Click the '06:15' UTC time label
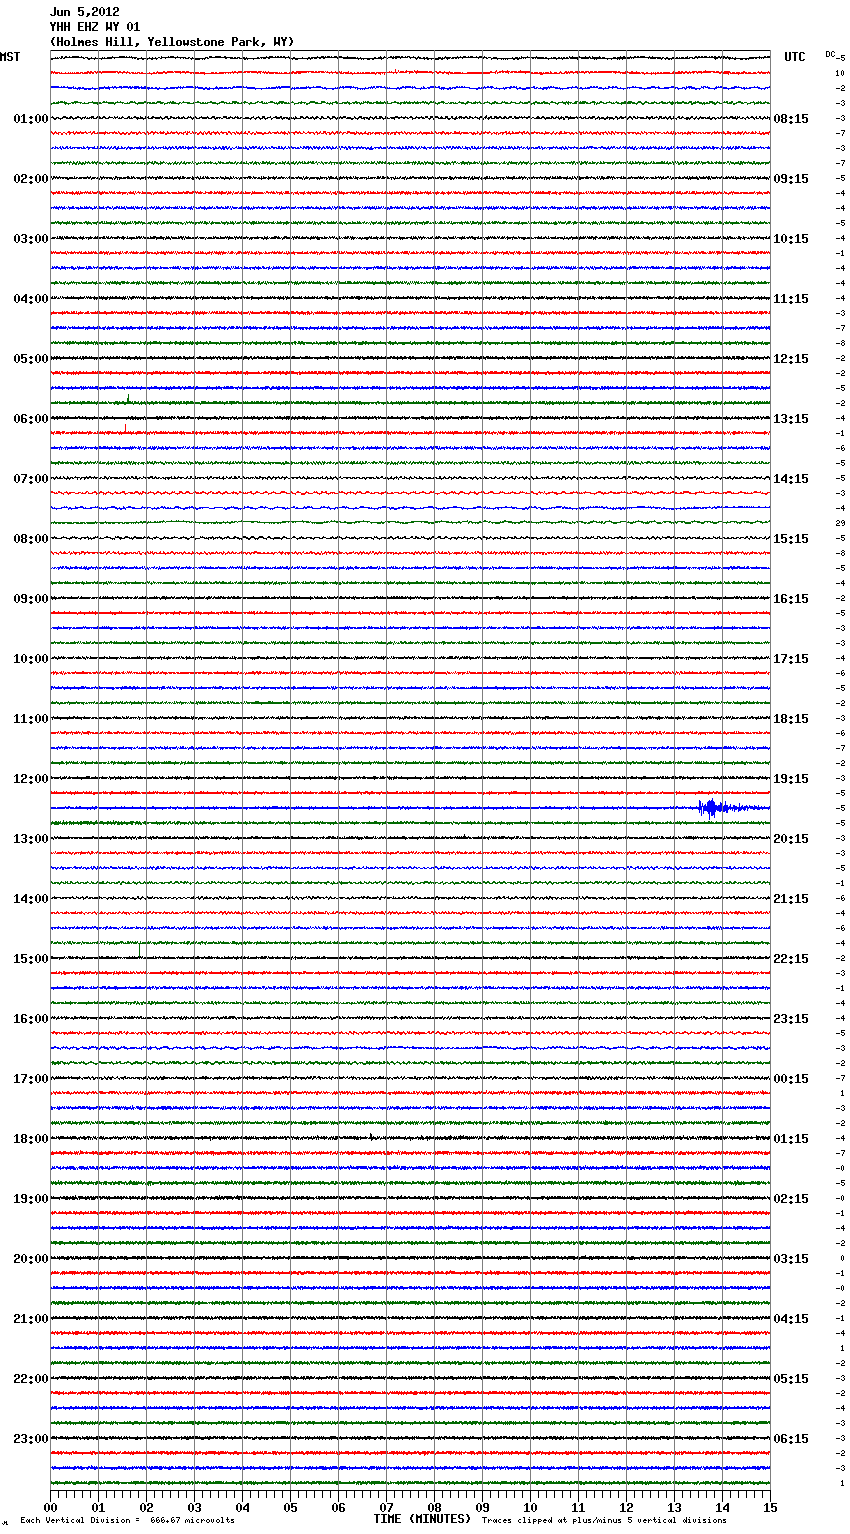This screenshot has height=1534, width=850. coord(791,1438)
